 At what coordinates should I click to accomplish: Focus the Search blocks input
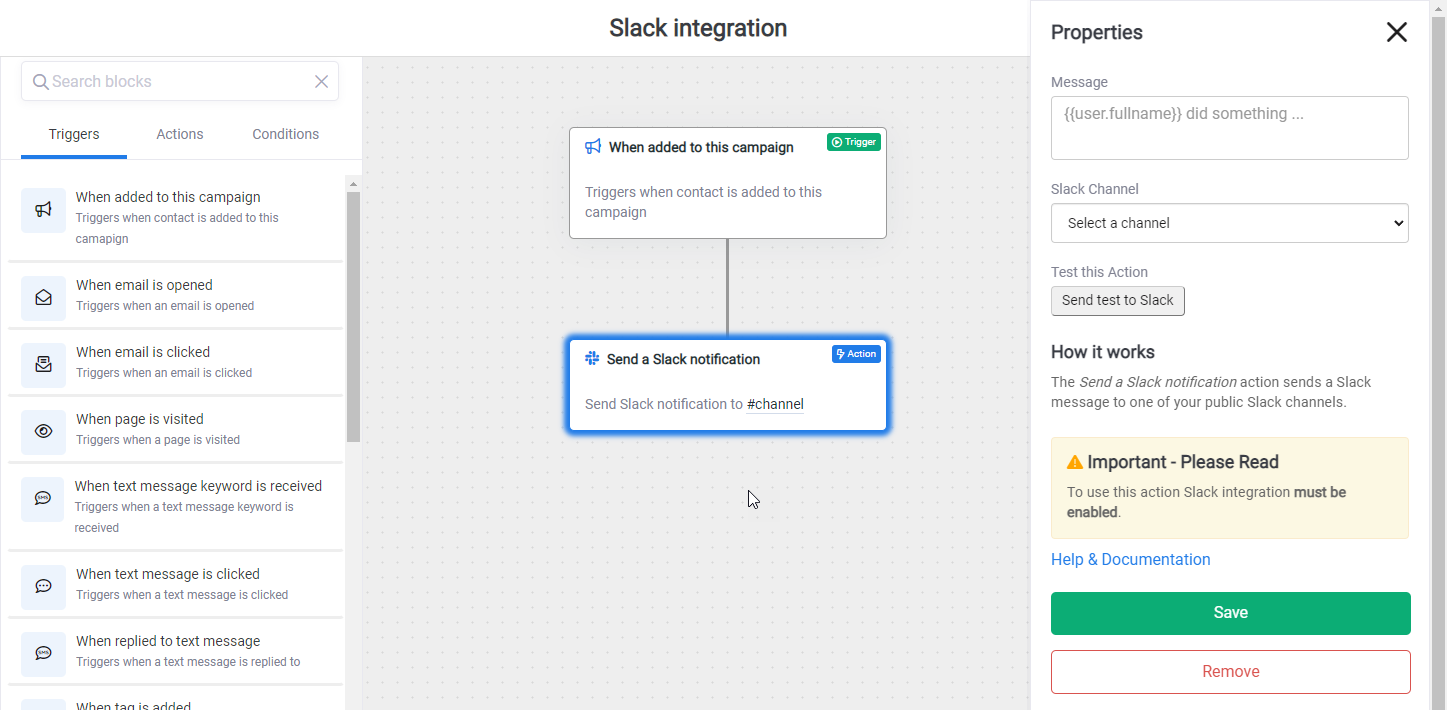(180, 82)
